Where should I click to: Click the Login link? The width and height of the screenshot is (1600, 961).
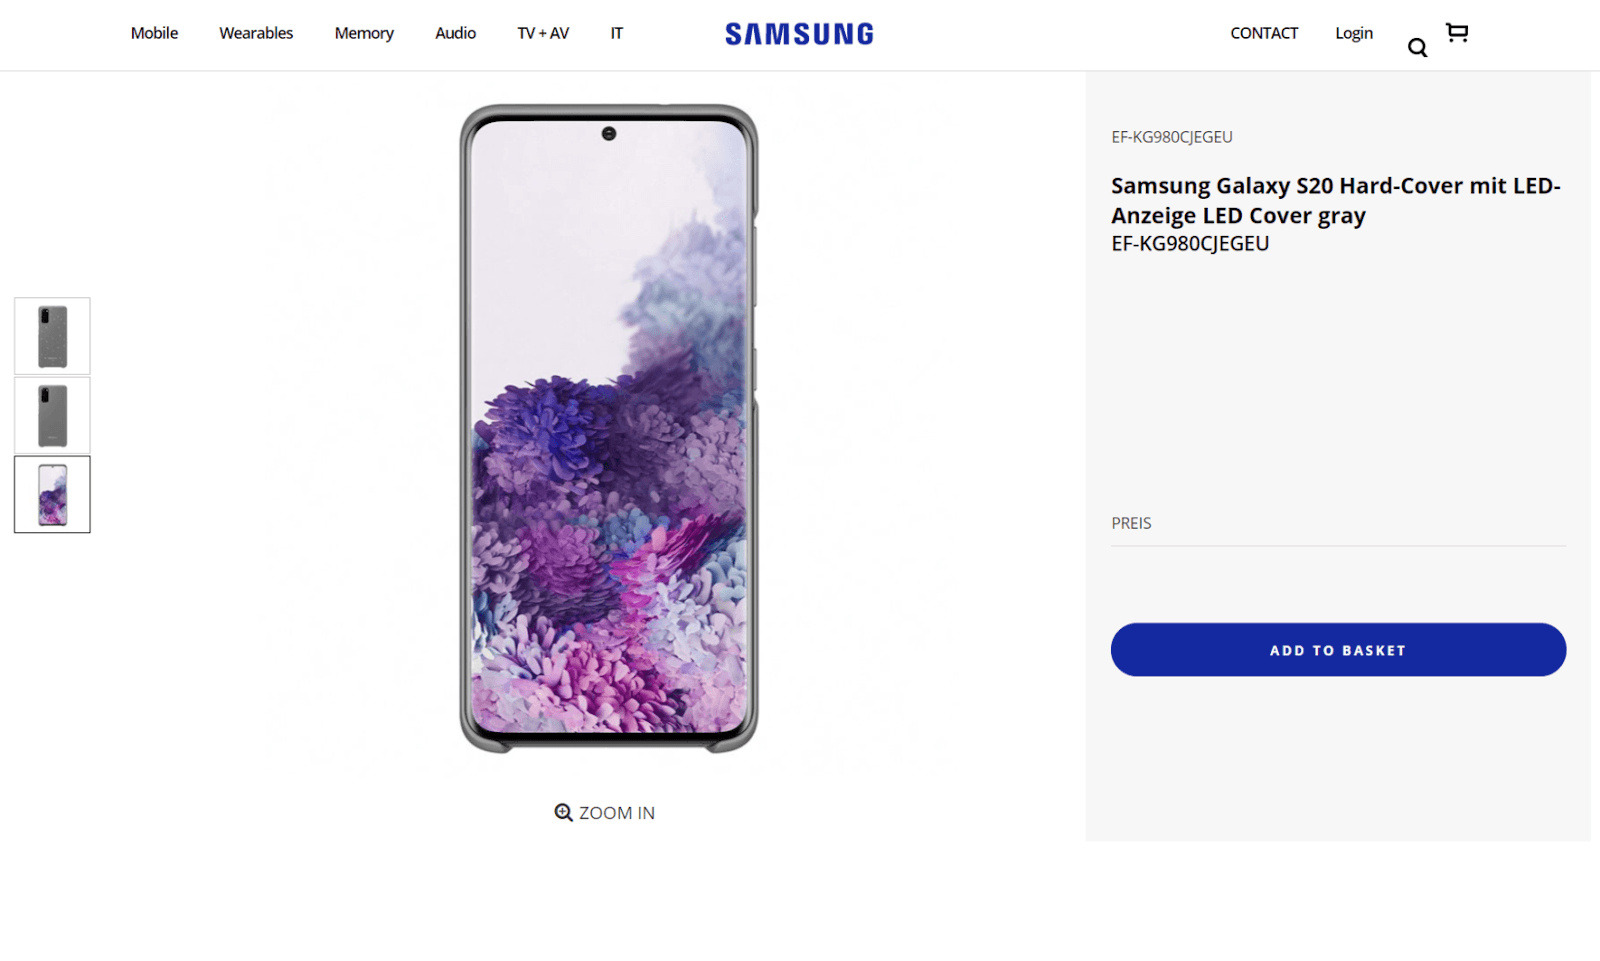[x=1354, y=33]
